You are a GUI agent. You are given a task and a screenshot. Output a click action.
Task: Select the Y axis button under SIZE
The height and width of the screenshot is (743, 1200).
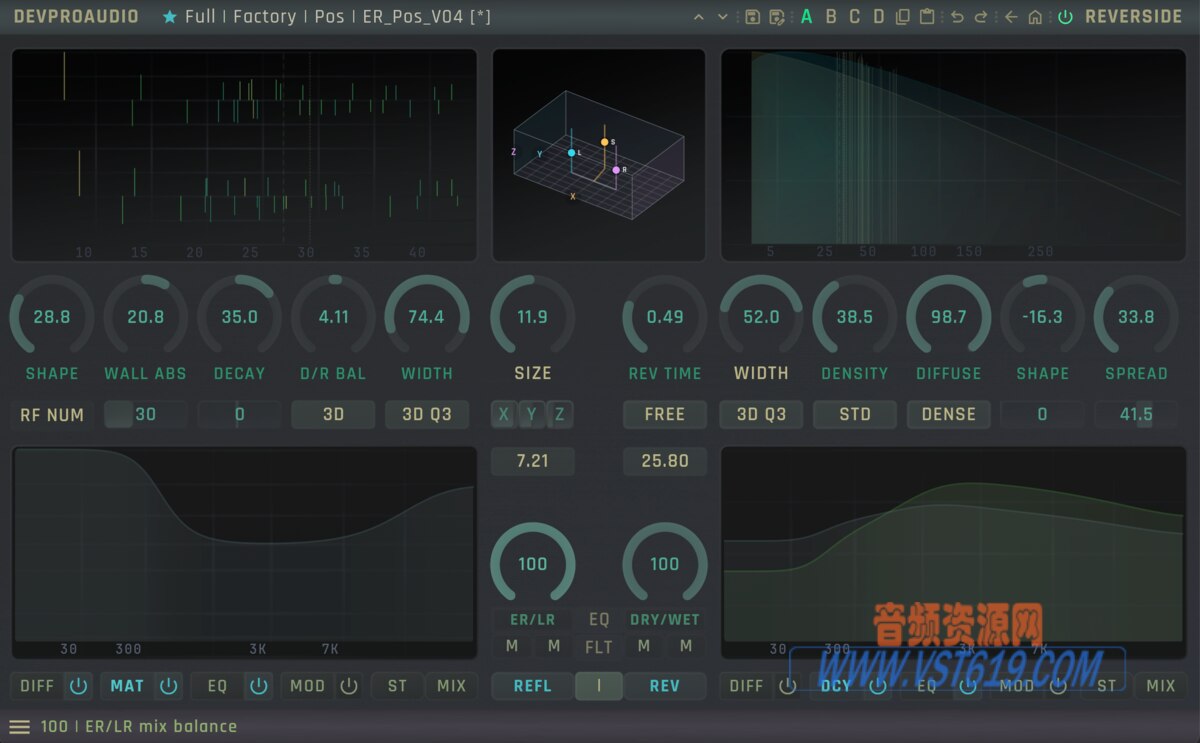(532, 414)
